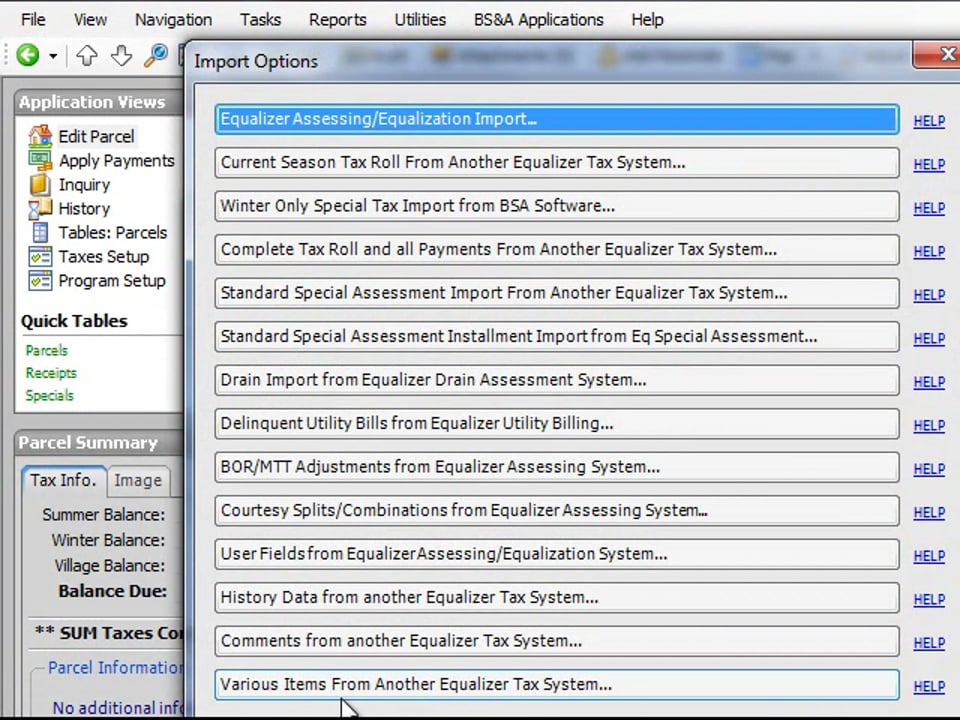Click the down arrow toolbar icon
The width and height of the screenshot is (960, 720).
click(x=121, y=56)
